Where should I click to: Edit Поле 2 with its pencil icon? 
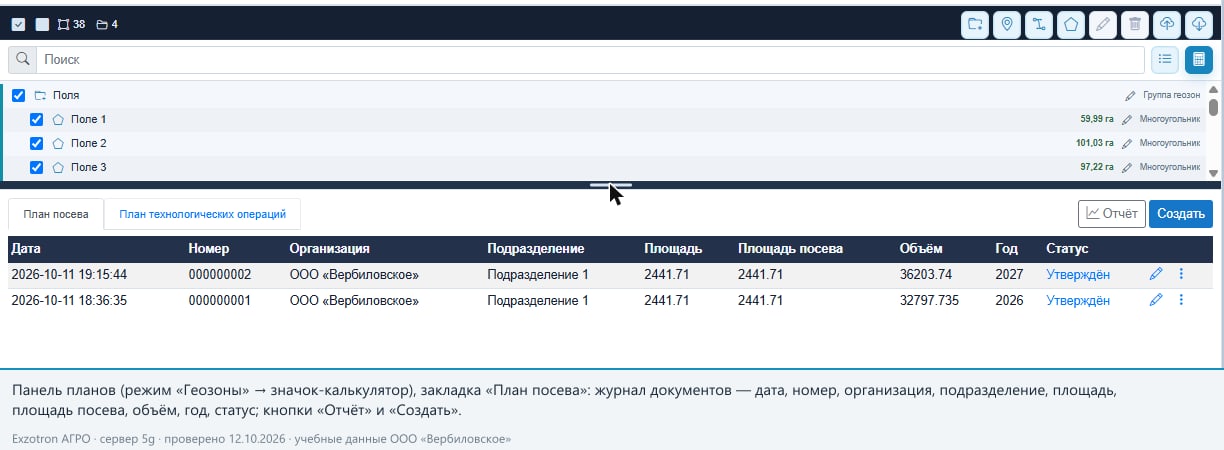pos(1127,144)
